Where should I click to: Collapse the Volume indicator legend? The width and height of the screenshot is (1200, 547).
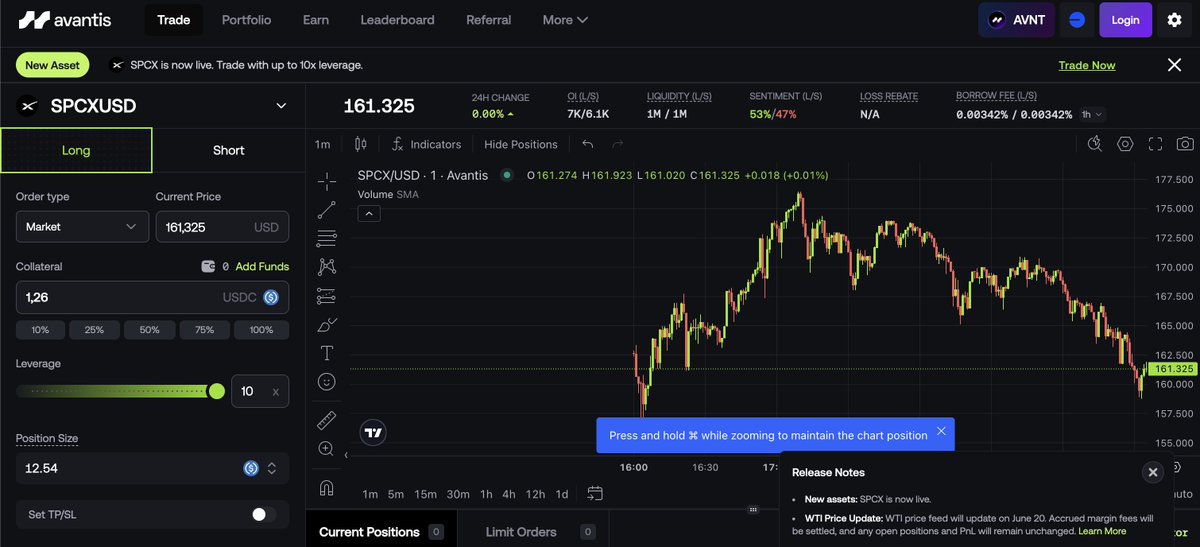click(x=369, y=214)
